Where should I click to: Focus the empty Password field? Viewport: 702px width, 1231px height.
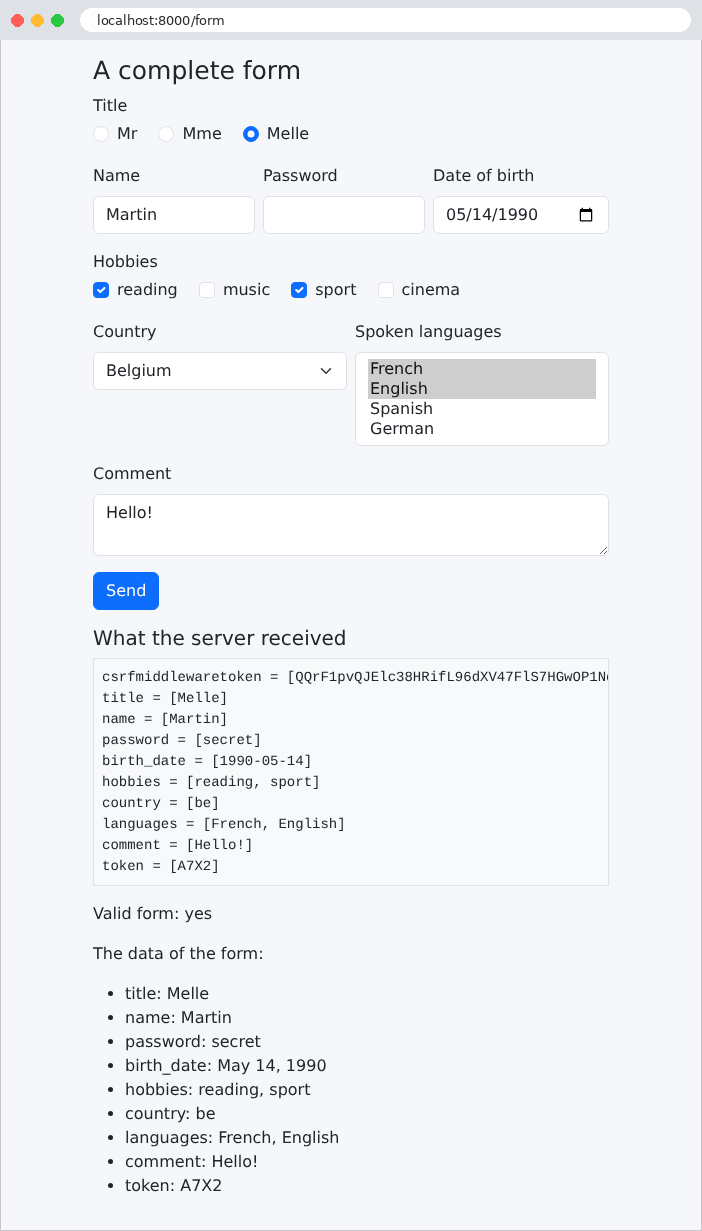tap(344, 215)
